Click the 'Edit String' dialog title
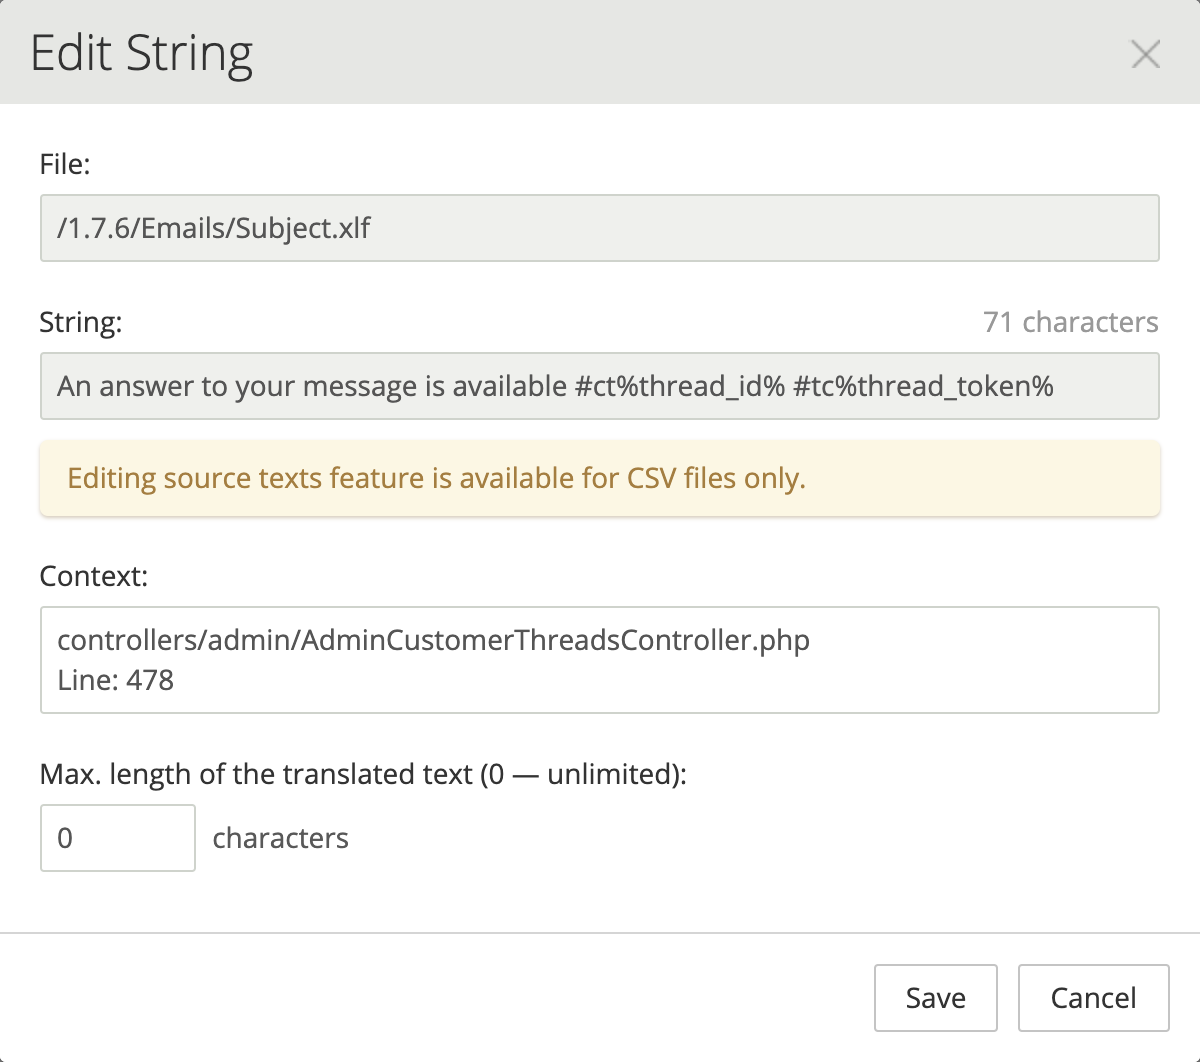This screenshot has width=1200, height=1062. pos(141,53)
